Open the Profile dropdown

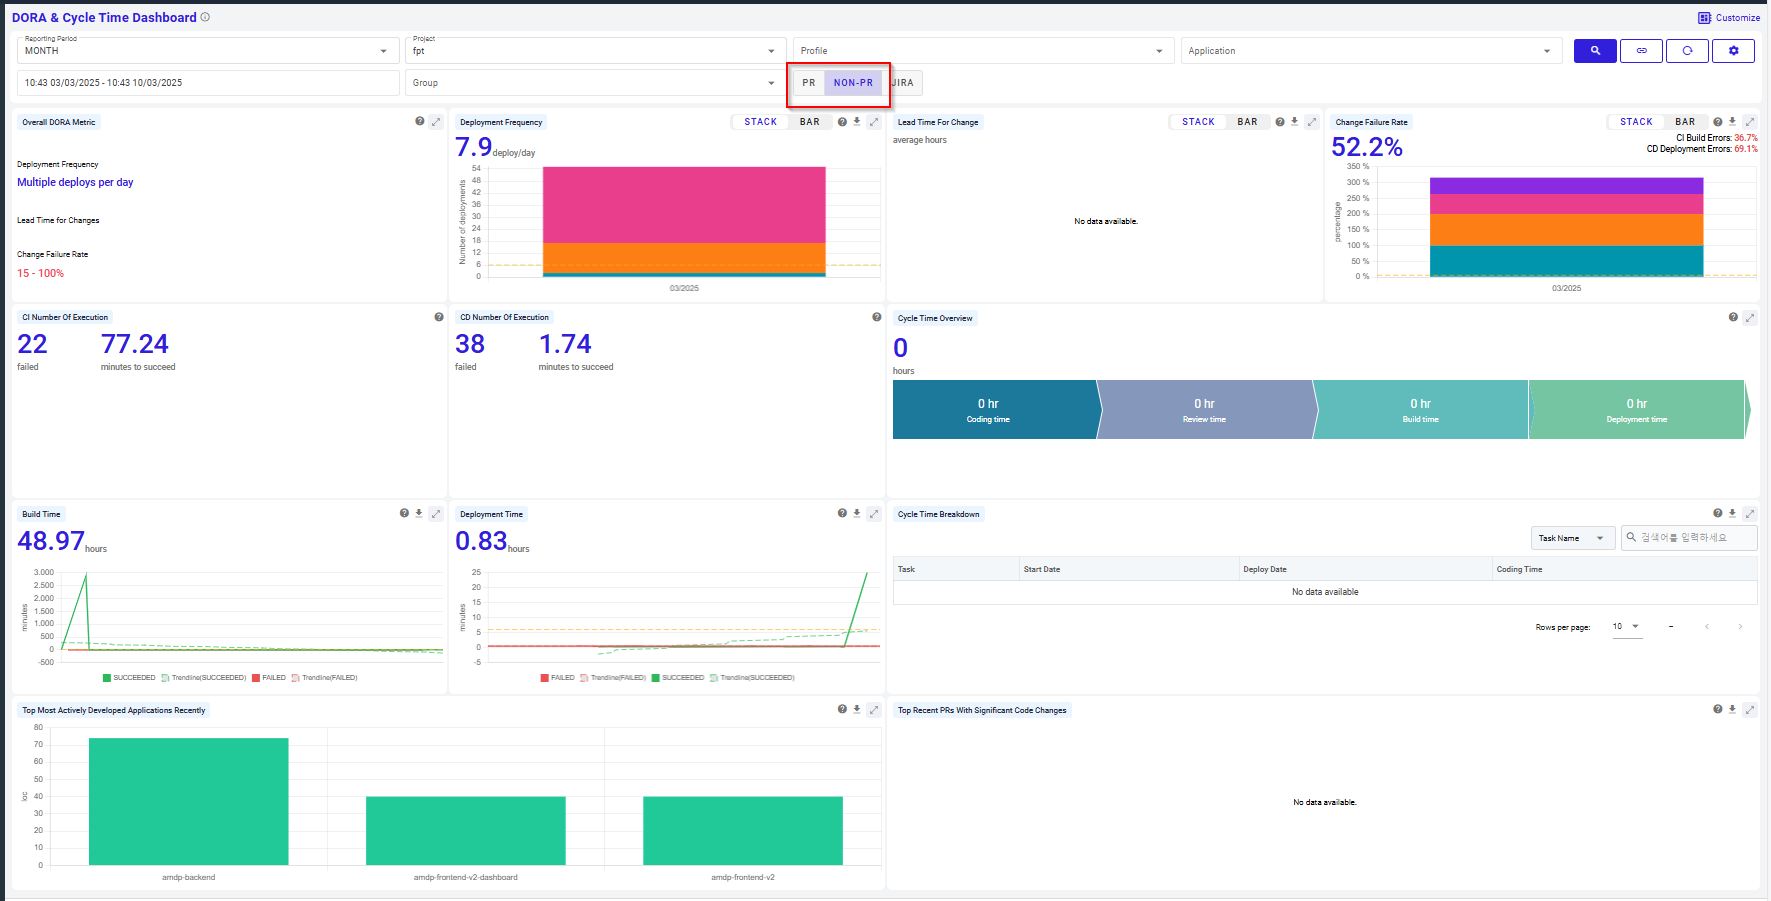(984, 50)
